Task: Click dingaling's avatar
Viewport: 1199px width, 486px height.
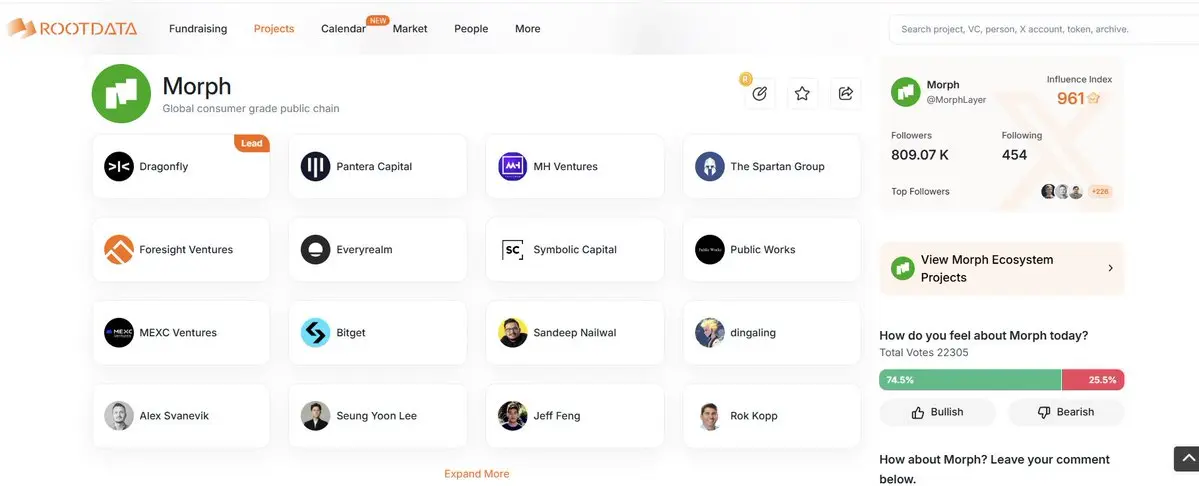Action: (x=710, y=333)
